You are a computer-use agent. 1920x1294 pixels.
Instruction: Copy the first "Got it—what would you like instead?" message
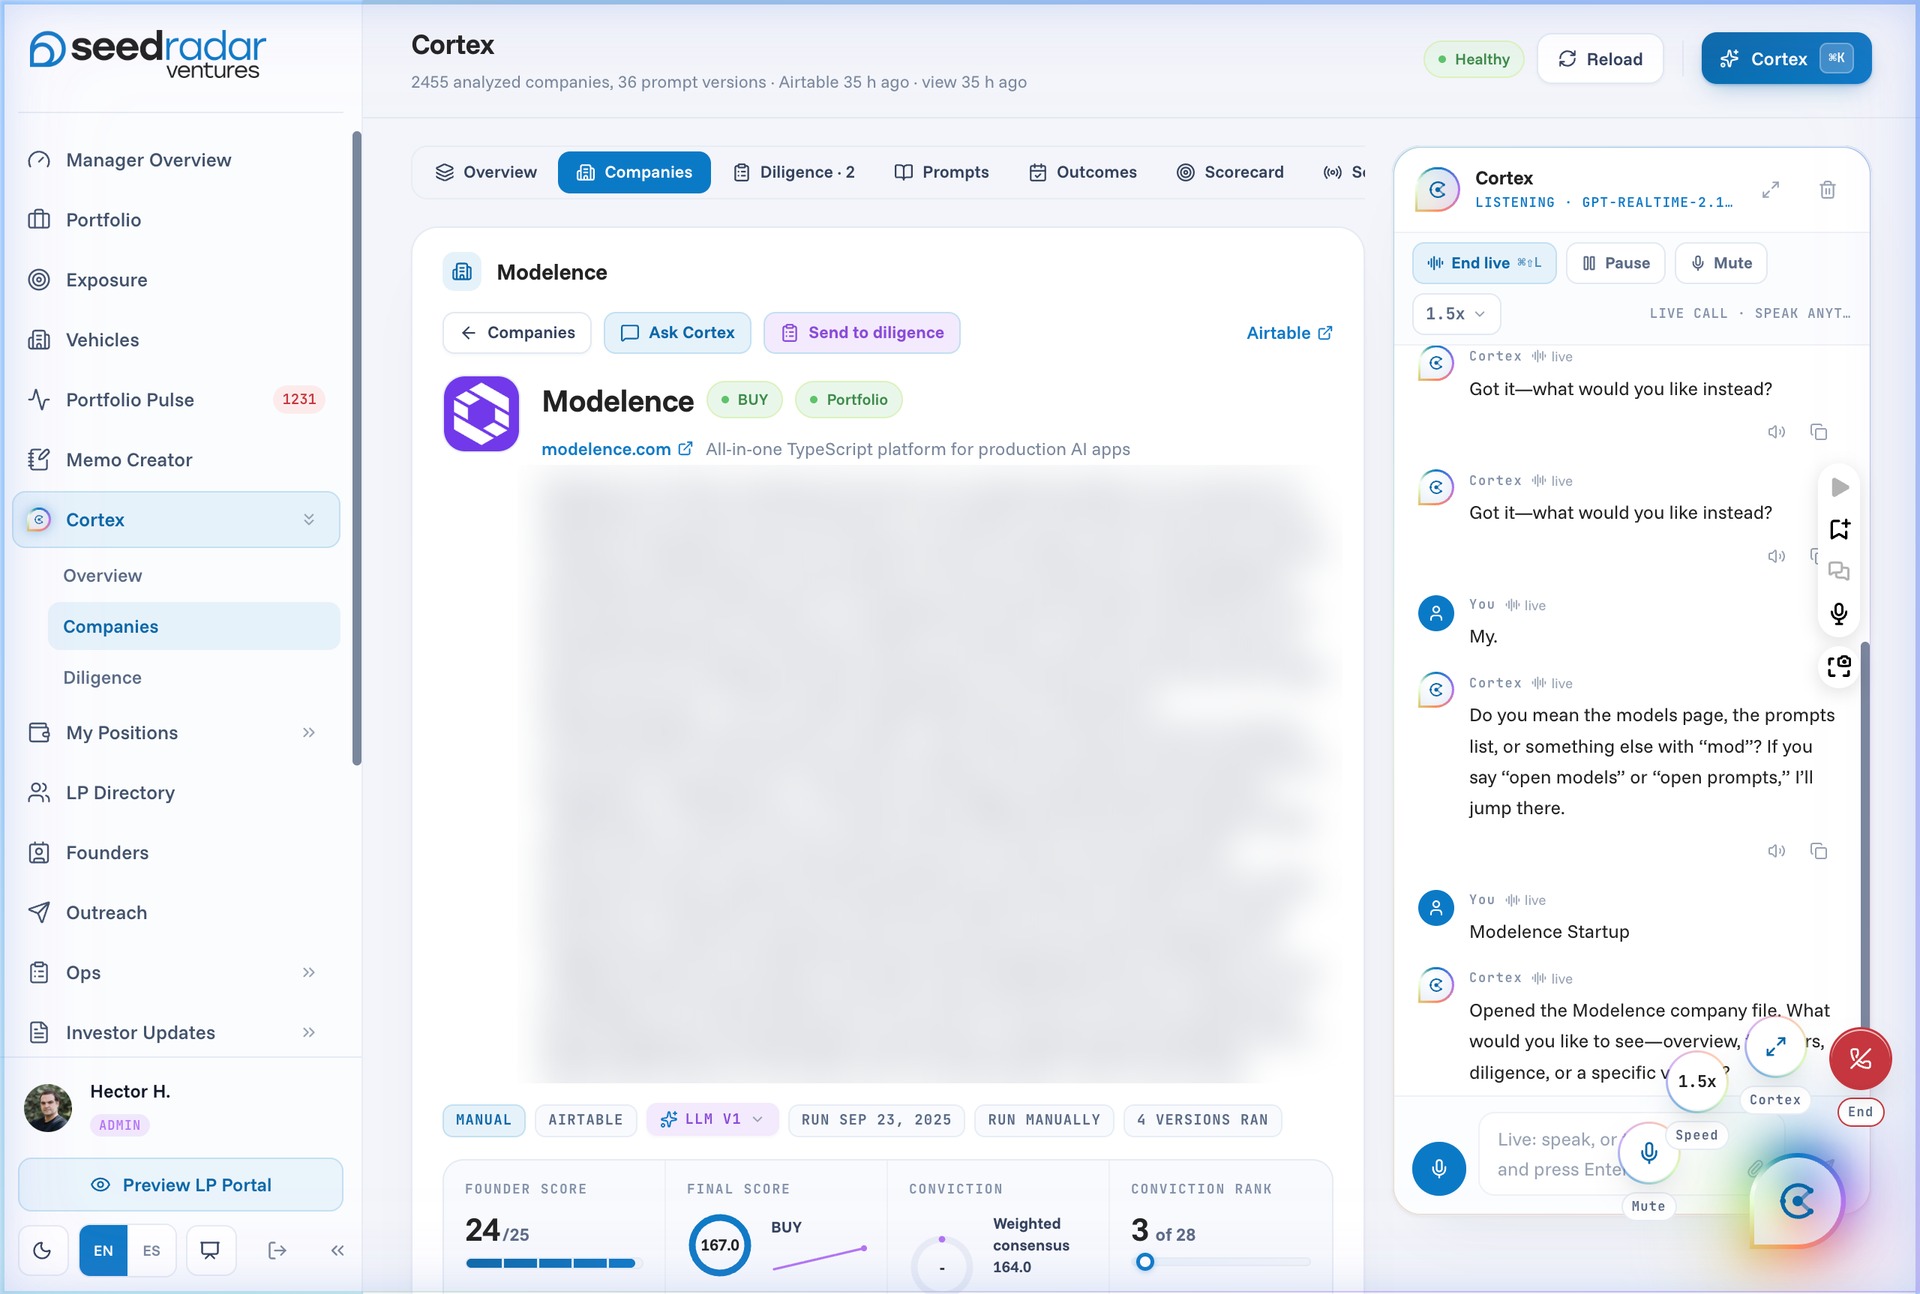click(1818, 432)
